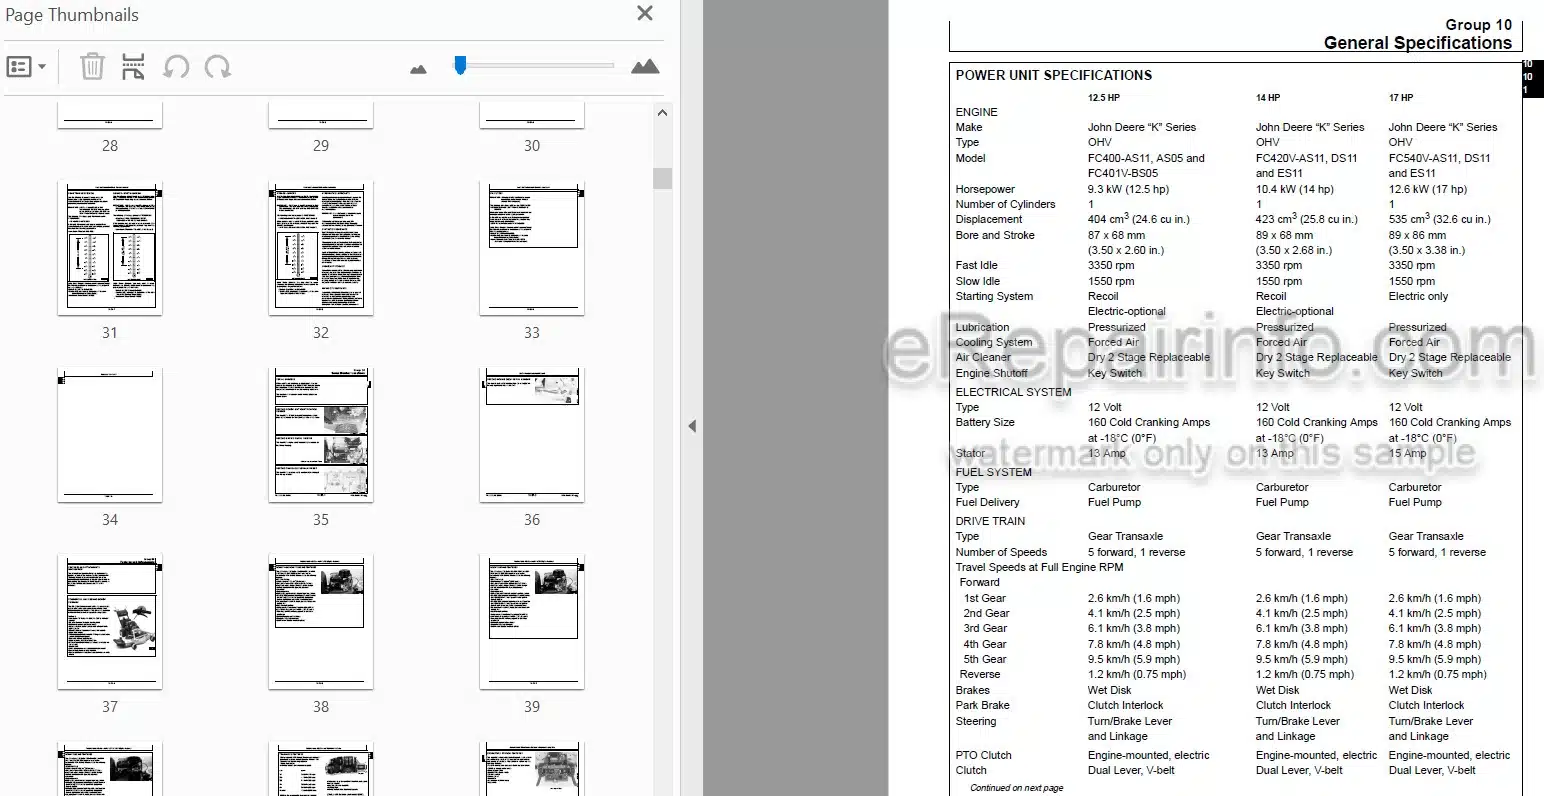Enlarge thumbnails with large mountain icon
Image resolution: width=1544 pixels, height=796 pixels.
click(645, 67)
